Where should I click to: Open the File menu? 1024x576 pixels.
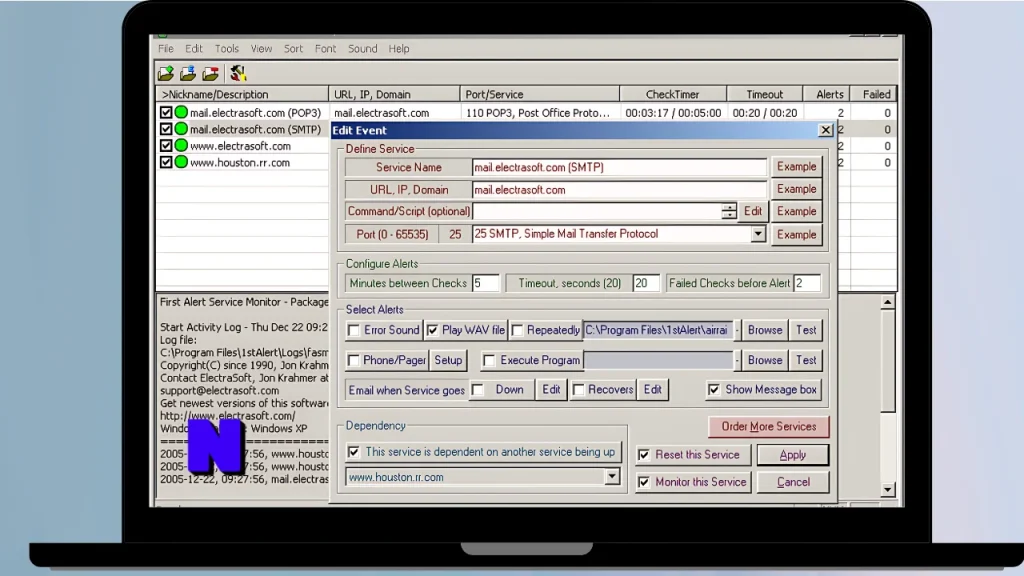166,48
